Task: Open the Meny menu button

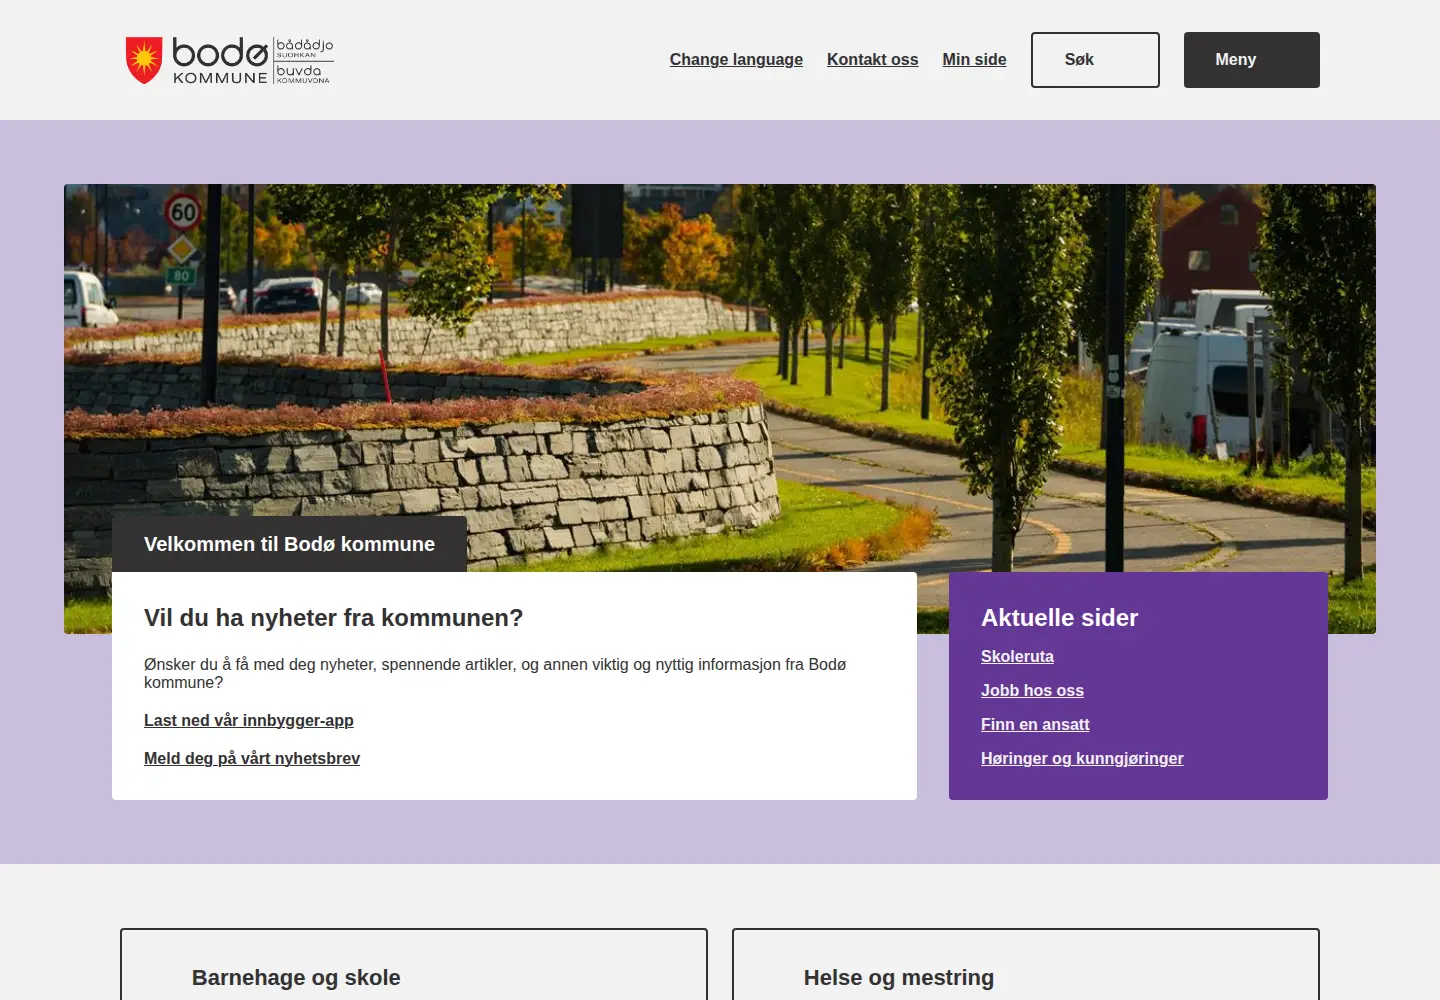Action: tap(1252, 60)
